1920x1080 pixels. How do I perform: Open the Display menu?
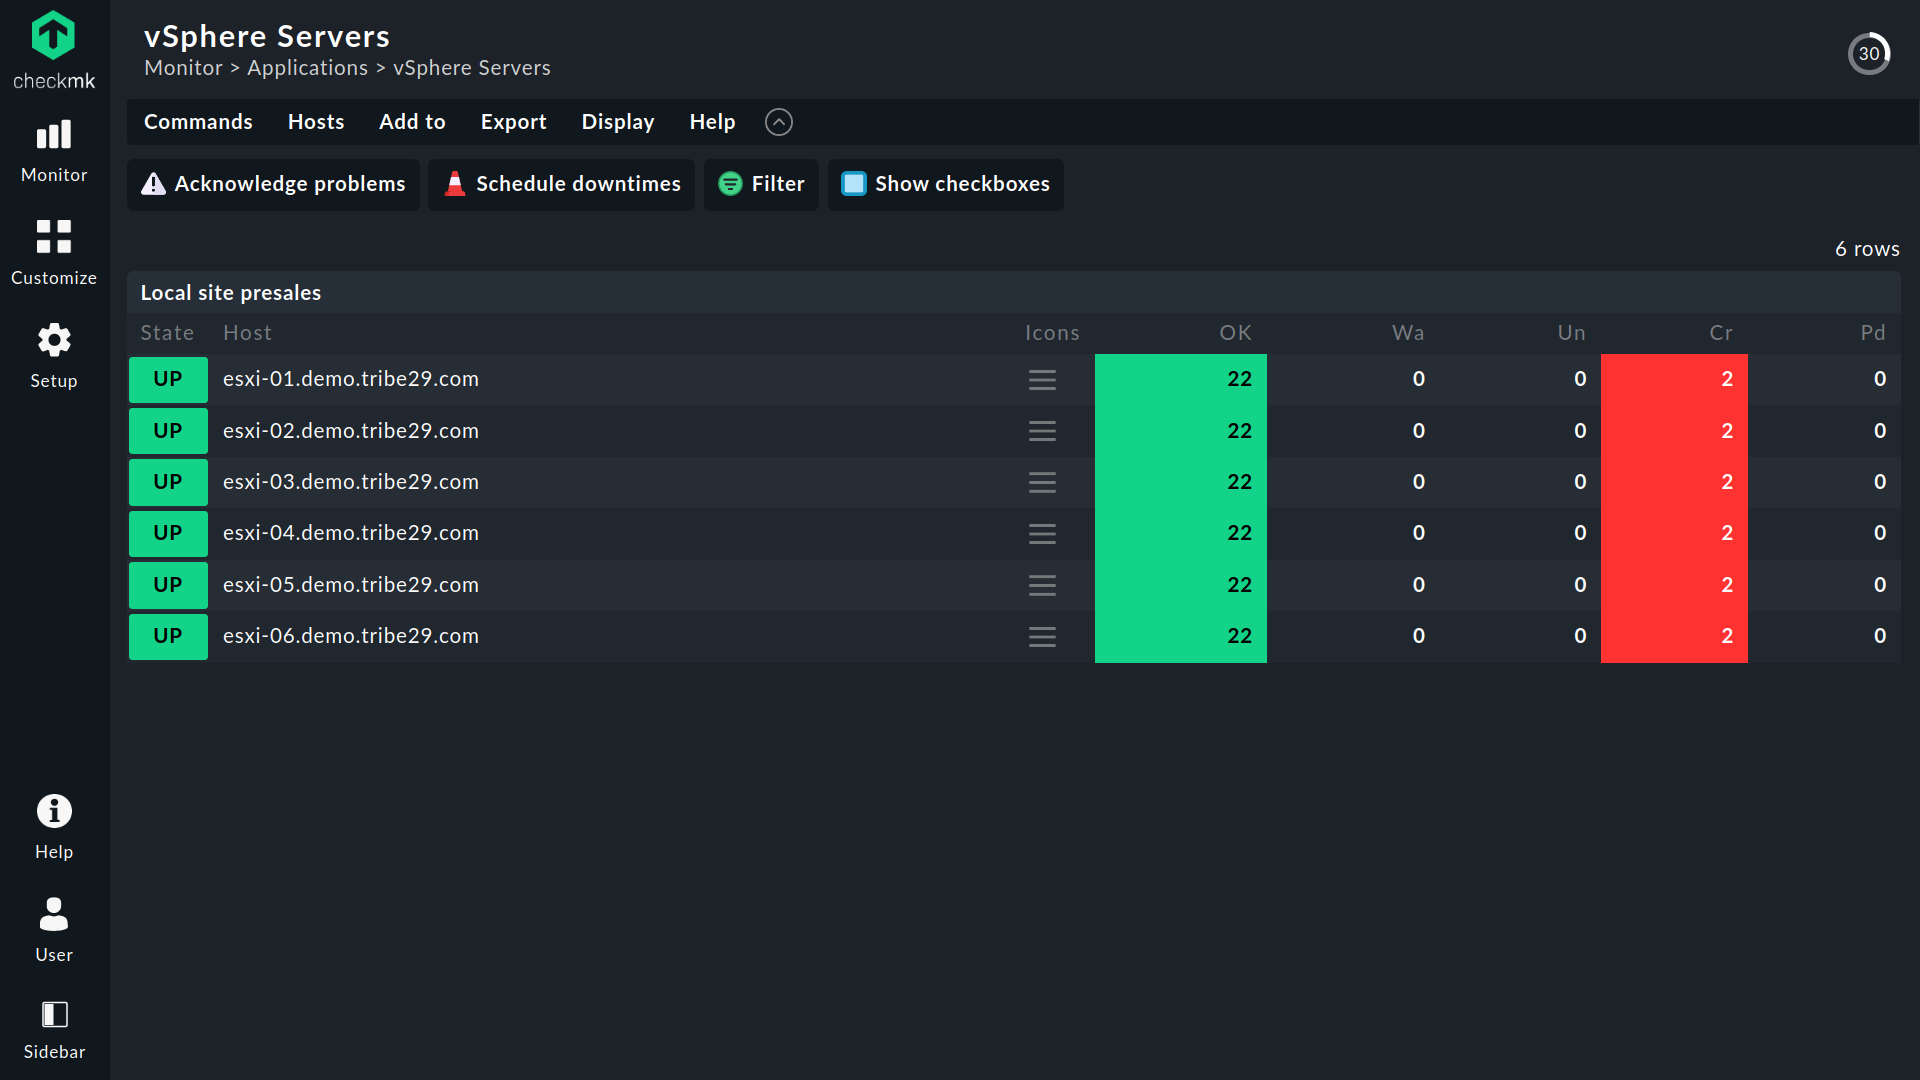(x=618, y=122)
